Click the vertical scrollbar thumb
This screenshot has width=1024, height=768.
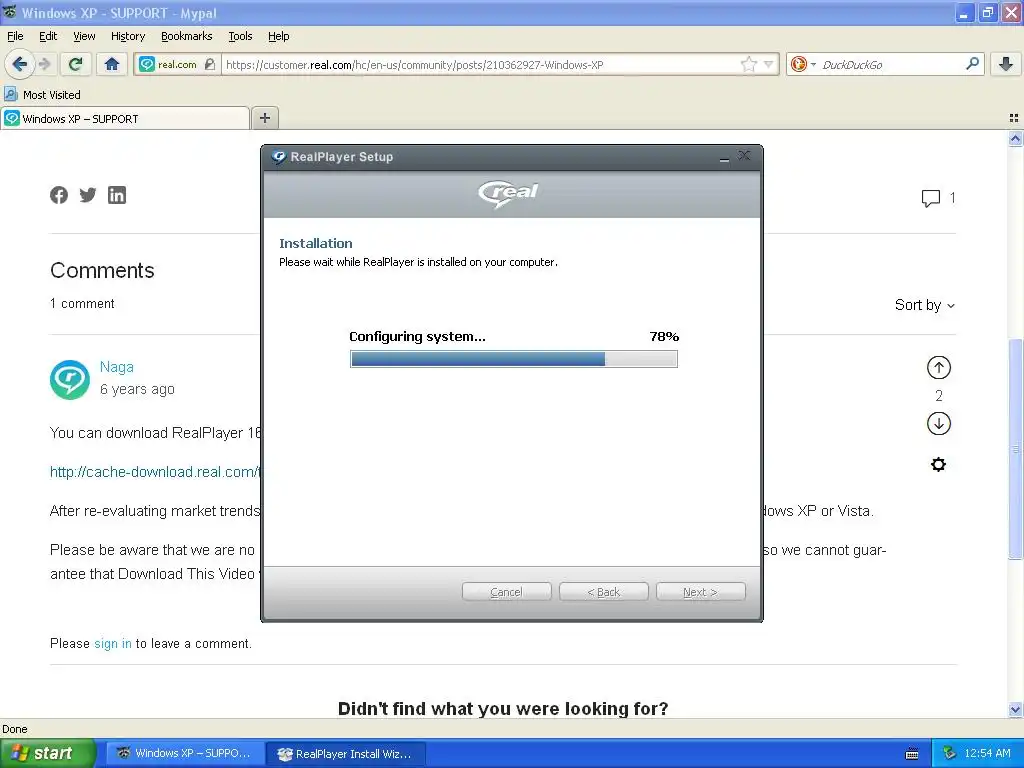(1015, 448)
